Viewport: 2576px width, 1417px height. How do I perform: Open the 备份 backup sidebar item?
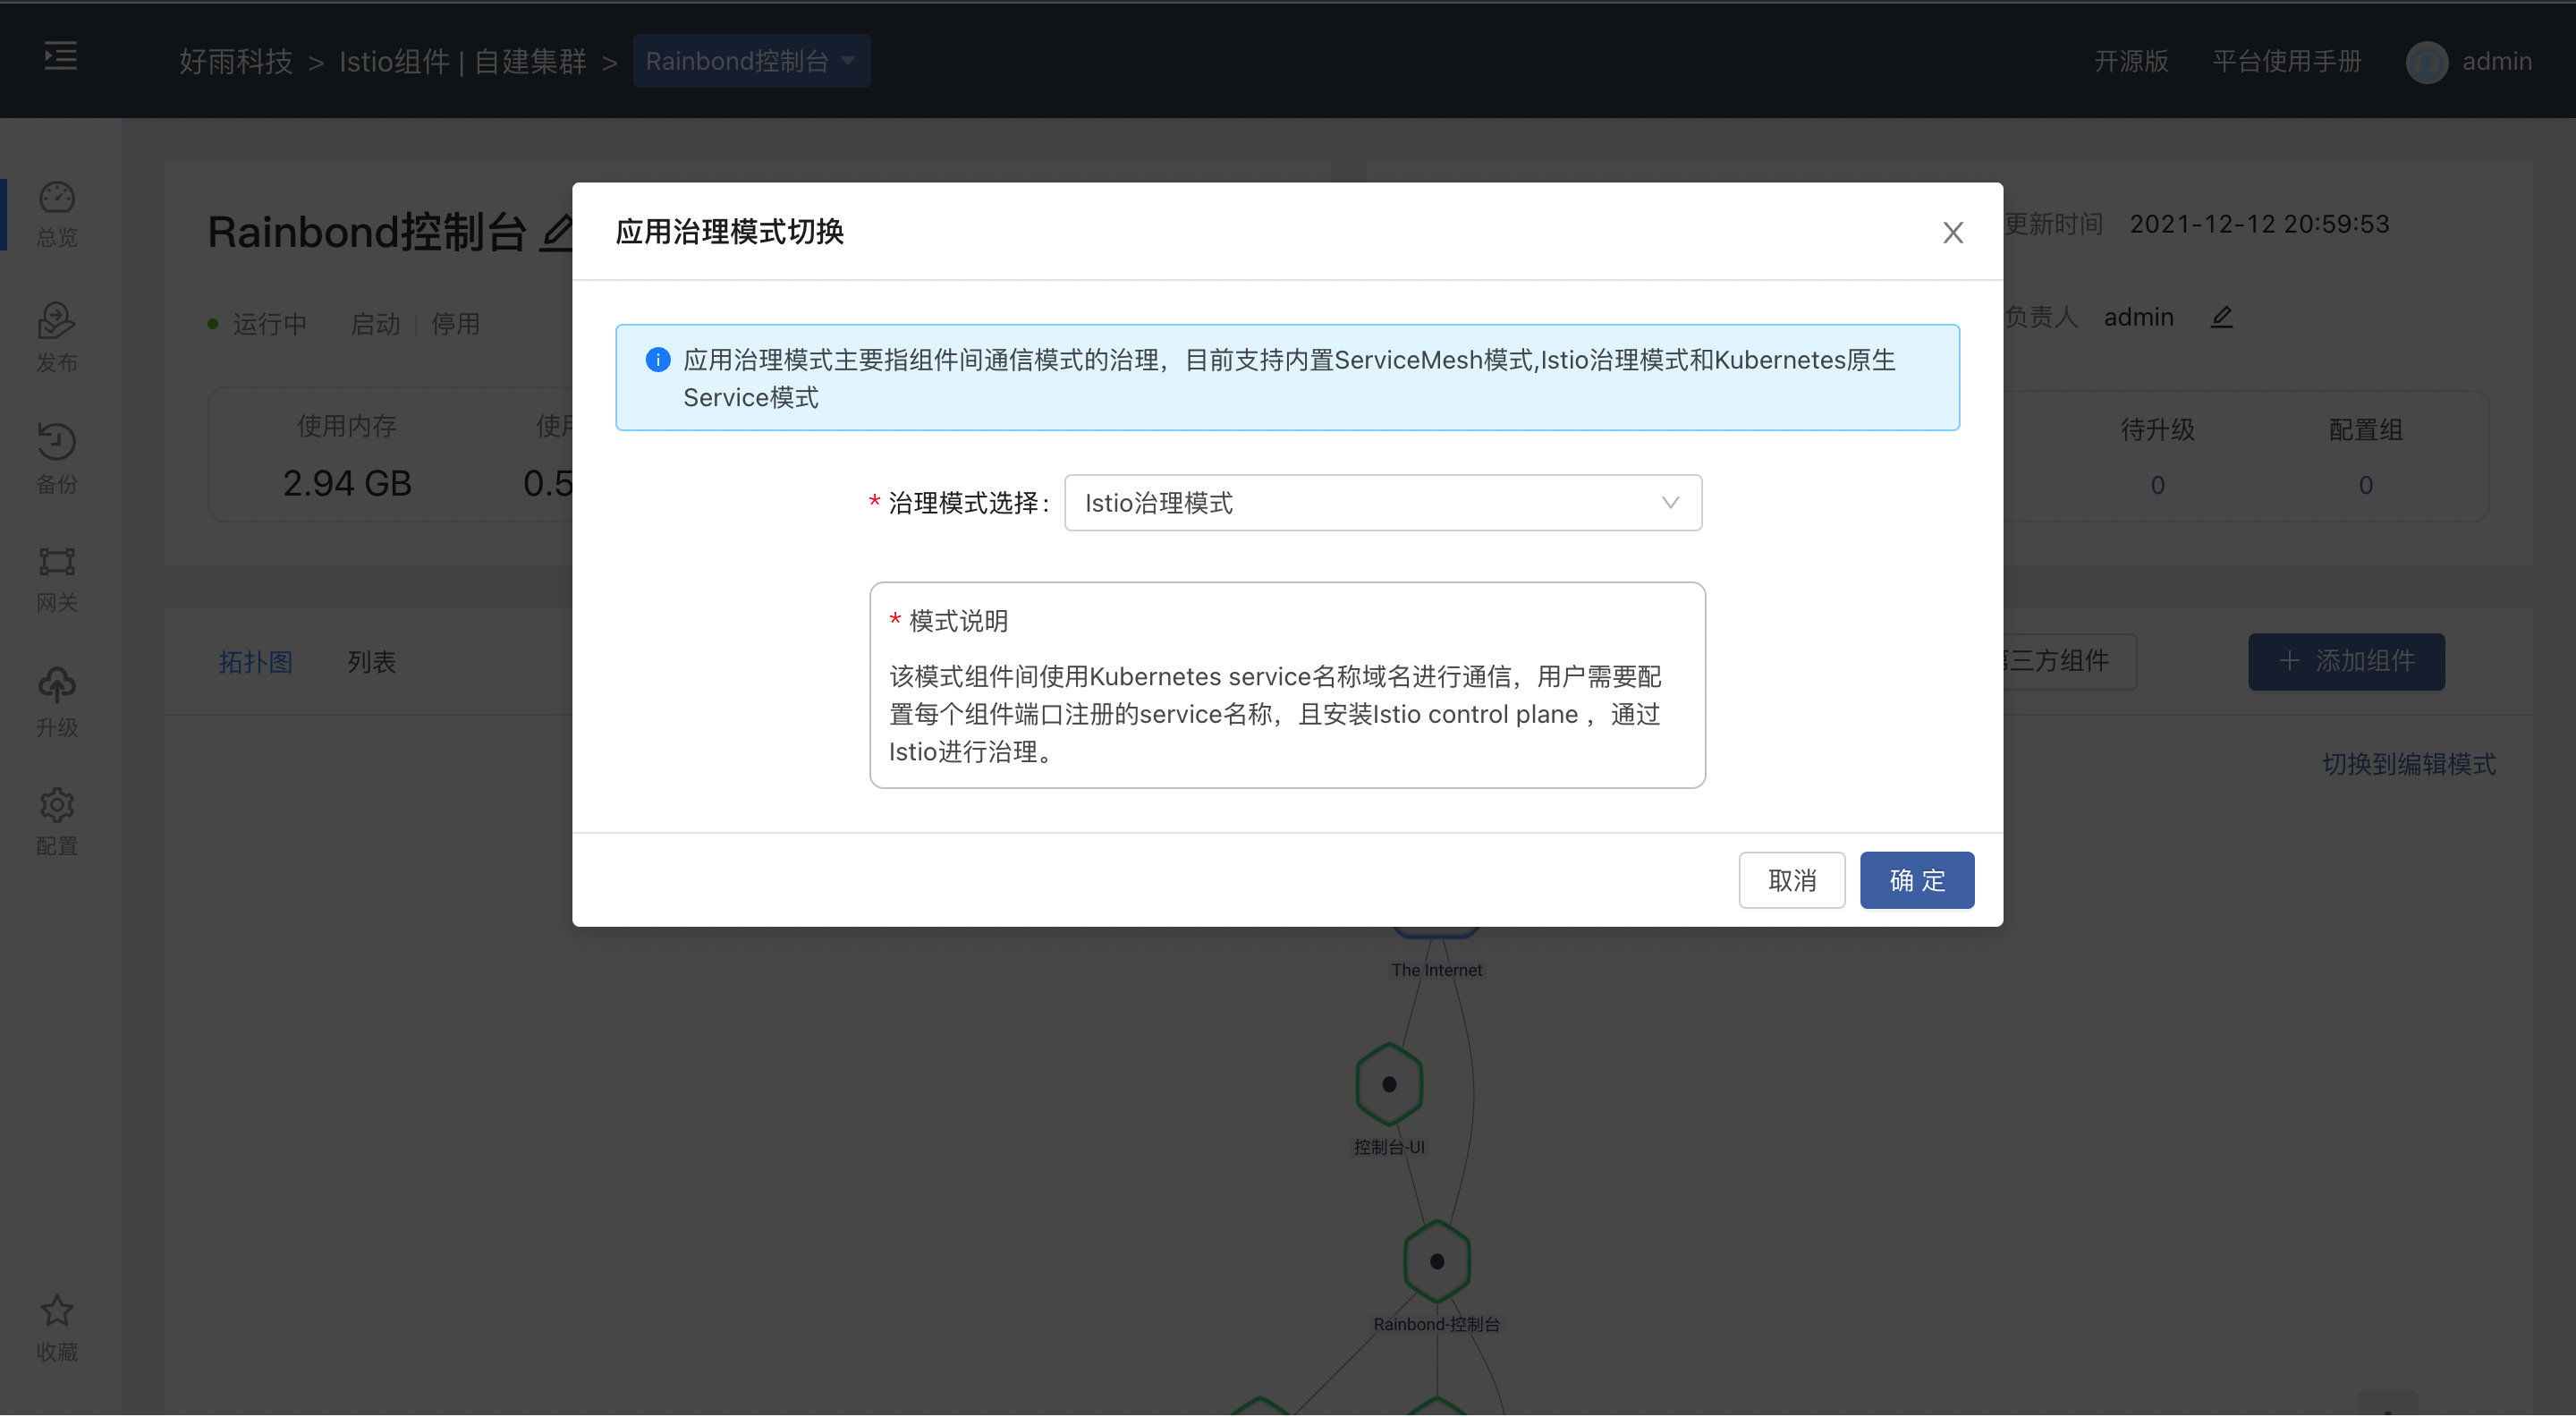(x=57, y=459)
